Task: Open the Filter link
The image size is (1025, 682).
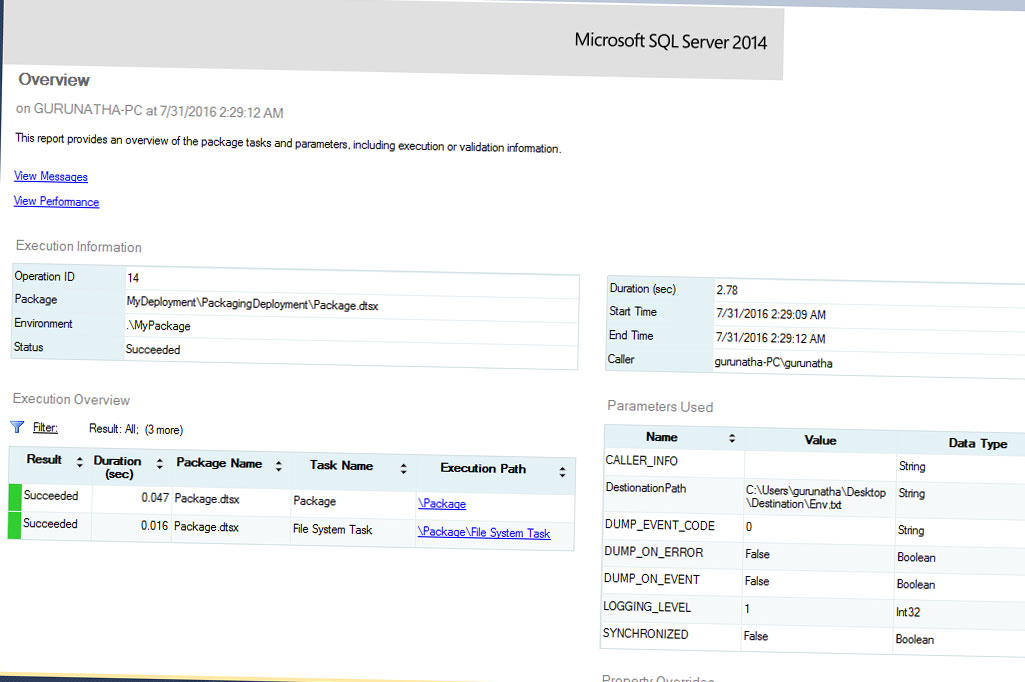Action: point(45,427)
